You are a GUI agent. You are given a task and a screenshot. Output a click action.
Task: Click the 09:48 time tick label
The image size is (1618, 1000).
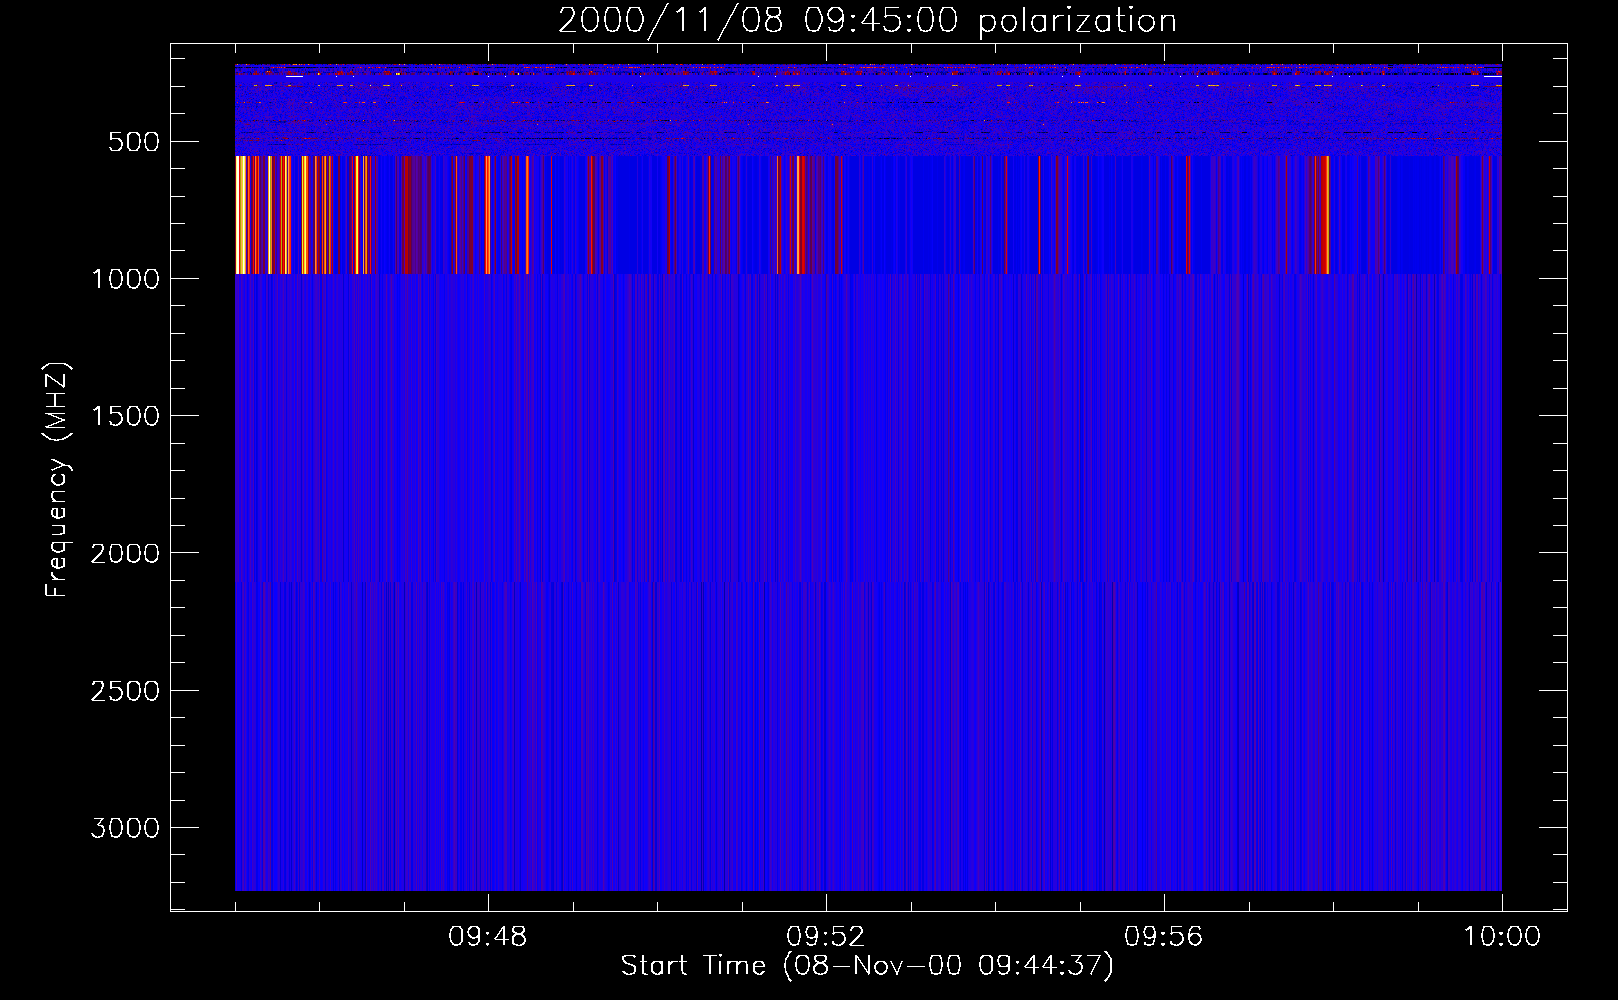[x=488, y=937]
